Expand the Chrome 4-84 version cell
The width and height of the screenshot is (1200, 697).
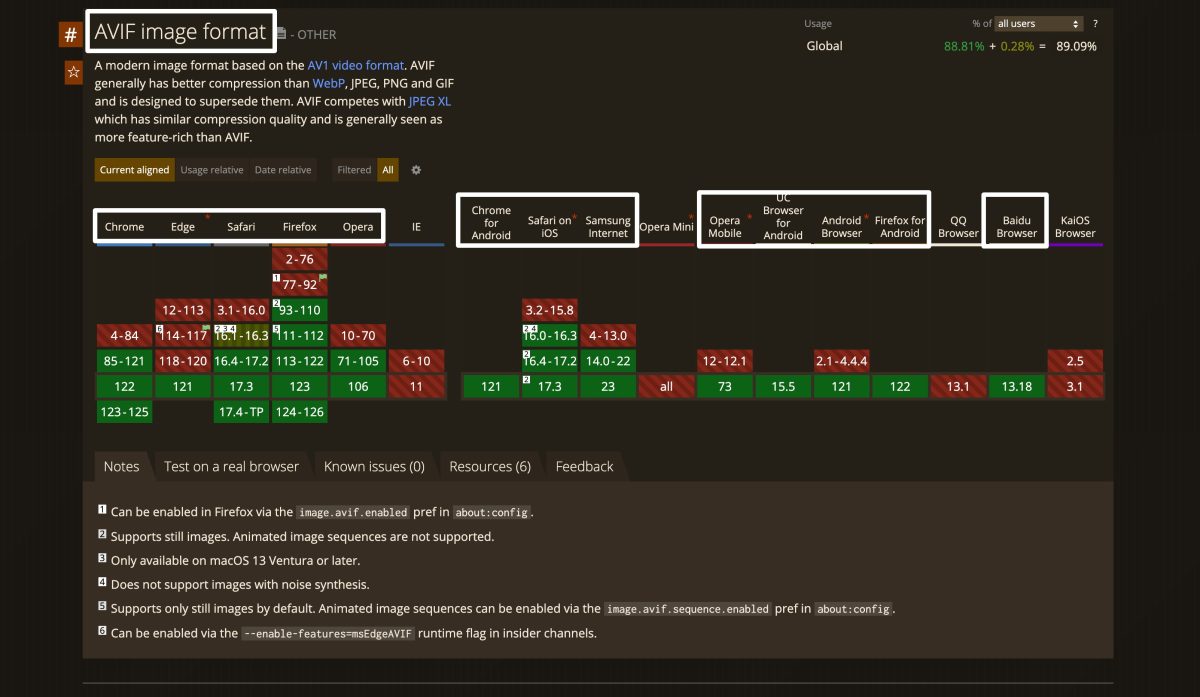point(125,336)
